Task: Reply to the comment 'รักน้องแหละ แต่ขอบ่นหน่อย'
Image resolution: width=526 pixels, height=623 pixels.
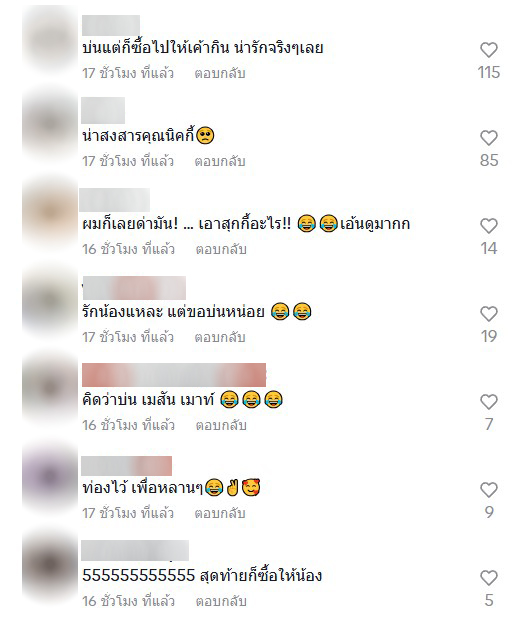Action: [220, 337]
